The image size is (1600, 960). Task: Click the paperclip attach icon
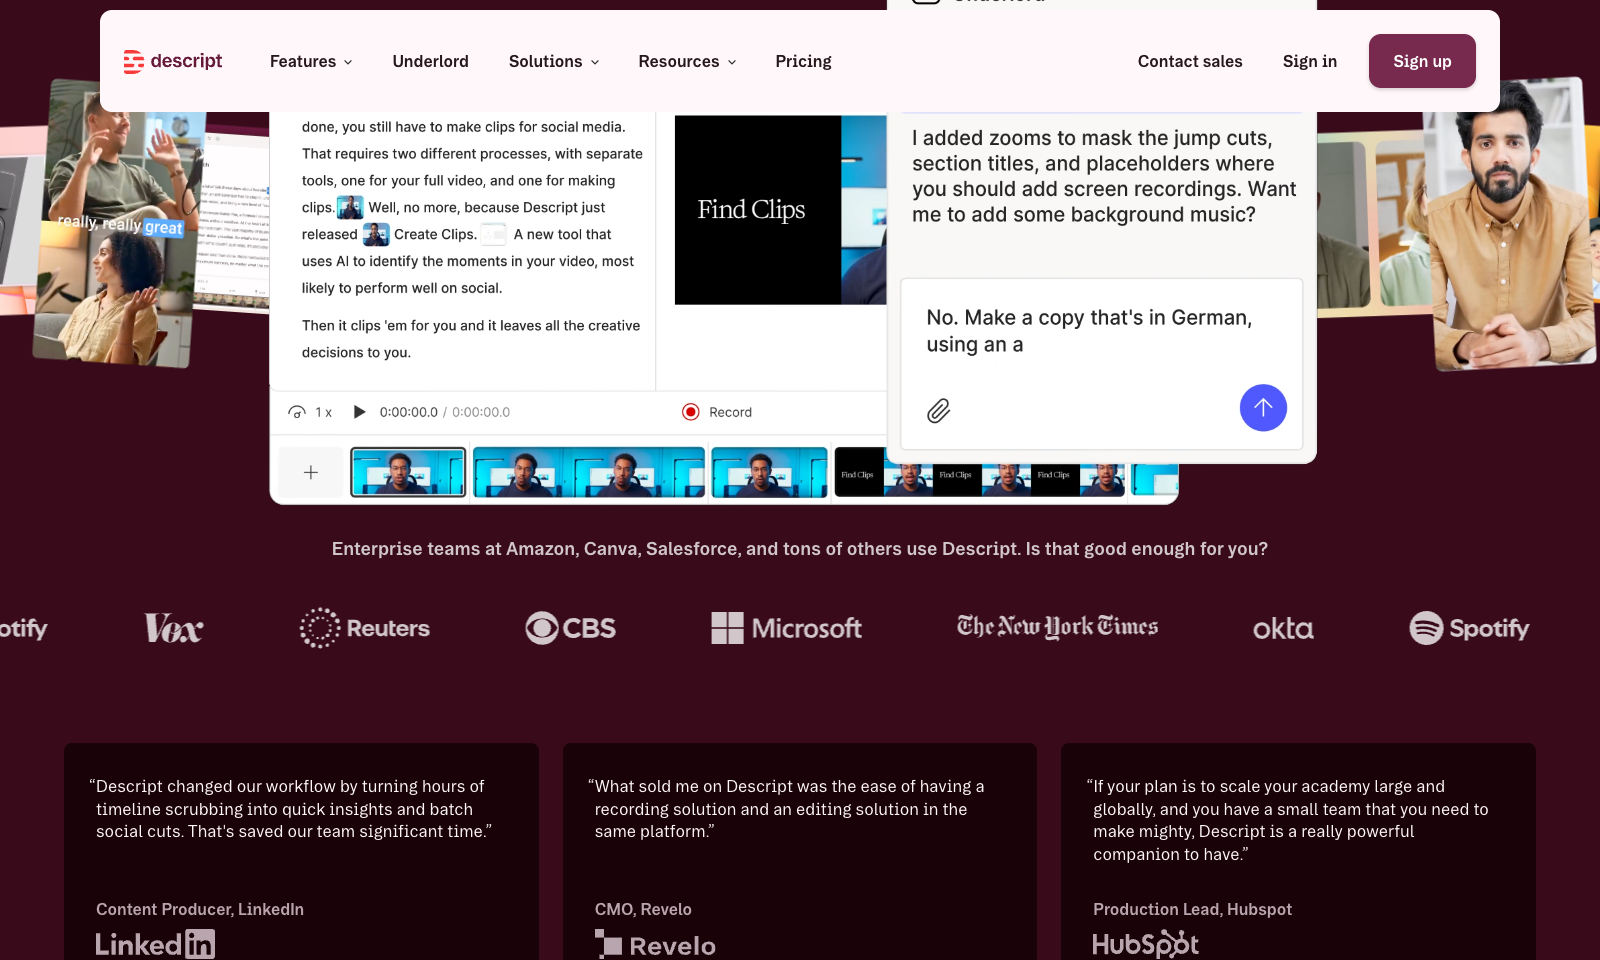(x=938, y=410)
